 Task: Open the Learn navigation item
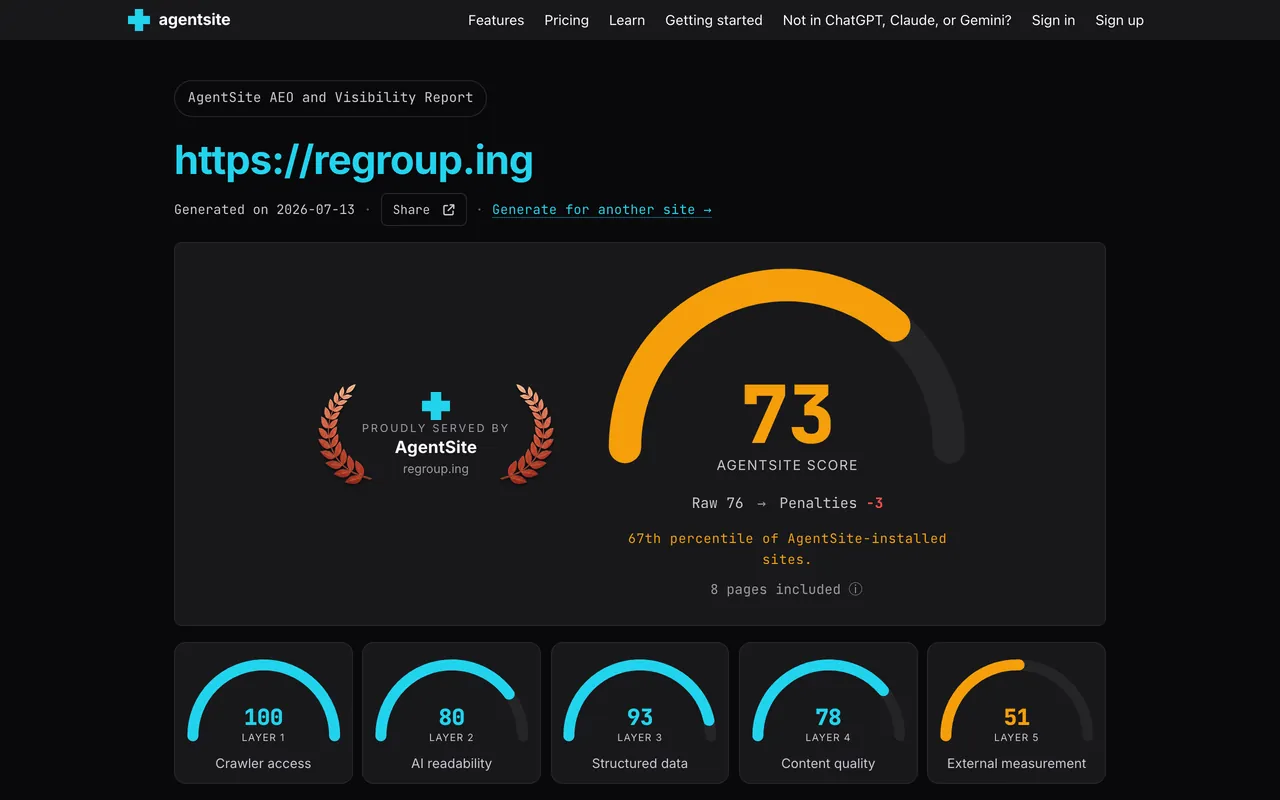(x=627, y=20)
